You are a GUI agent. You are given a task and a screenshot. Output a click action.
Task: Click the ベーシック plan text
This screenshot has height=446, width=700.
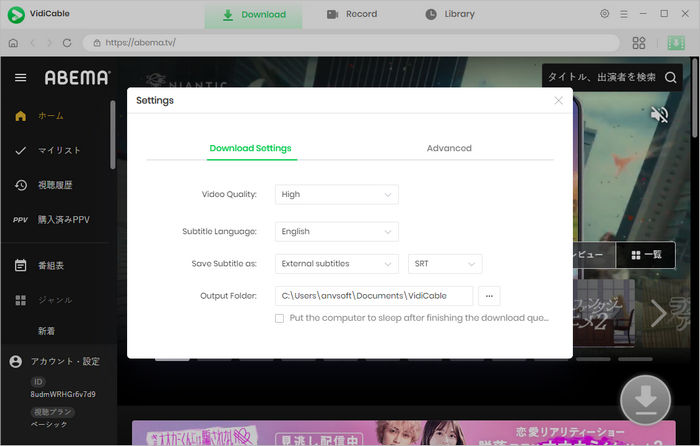(x=49, y=424)
